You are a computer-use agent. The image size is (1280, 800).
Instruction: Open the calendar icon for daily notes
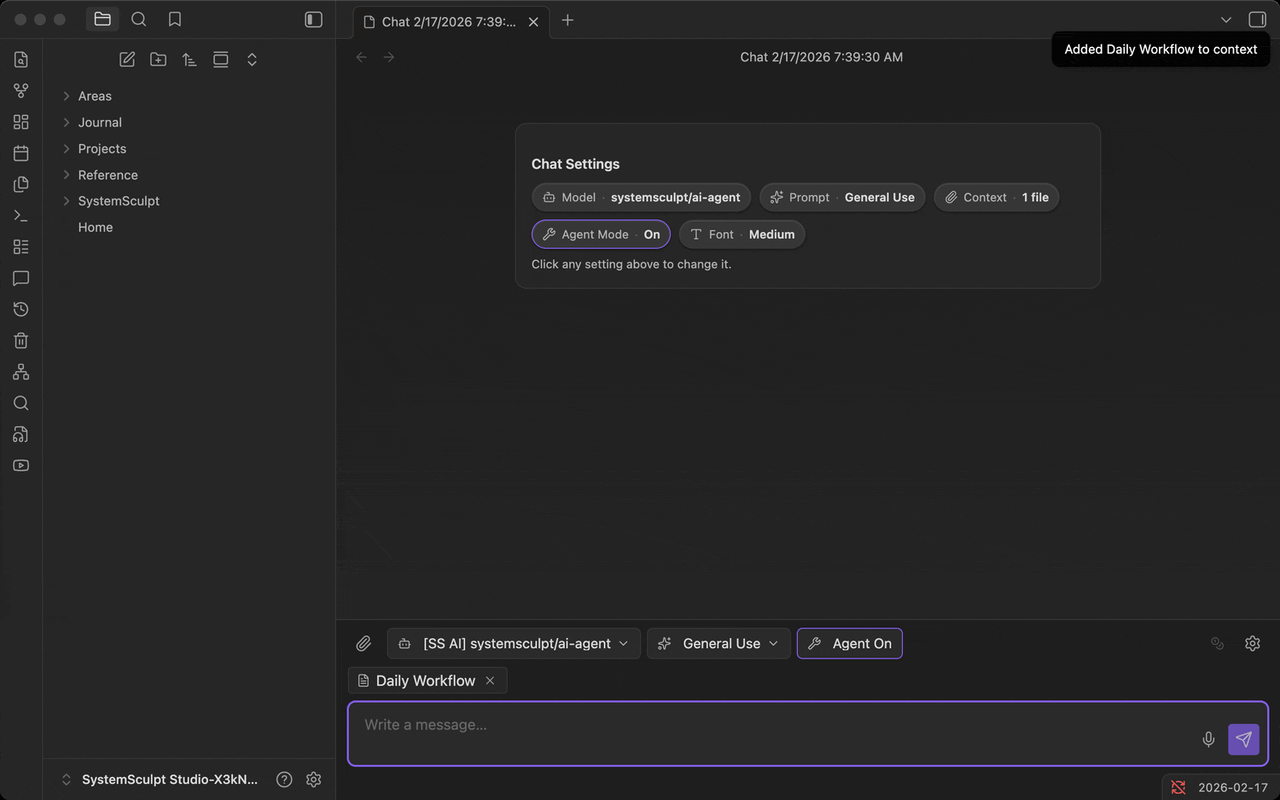click(20, 152)
